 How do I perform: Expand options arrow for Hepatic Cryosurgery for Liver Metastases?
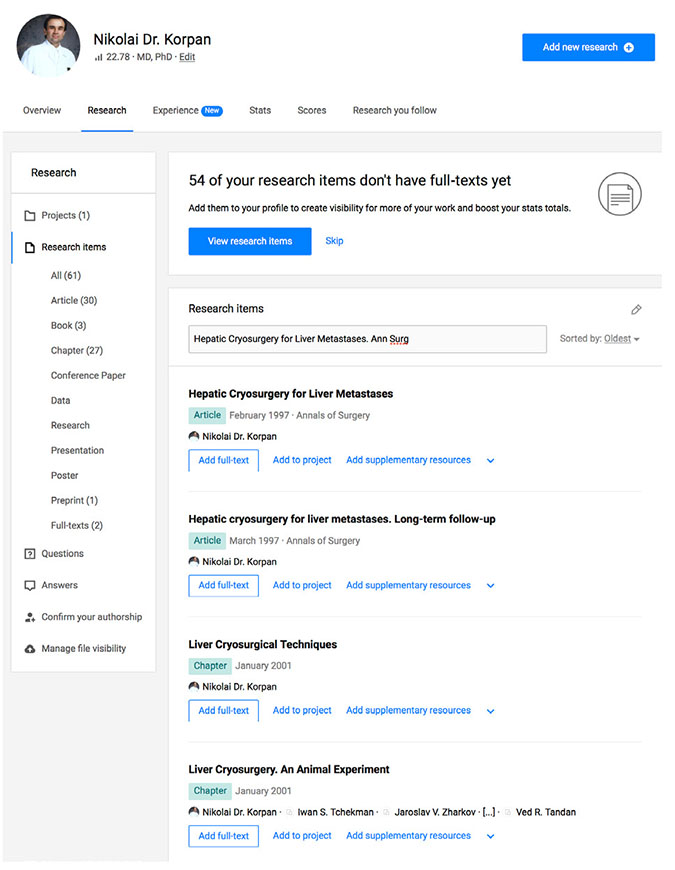coord(490,461)
